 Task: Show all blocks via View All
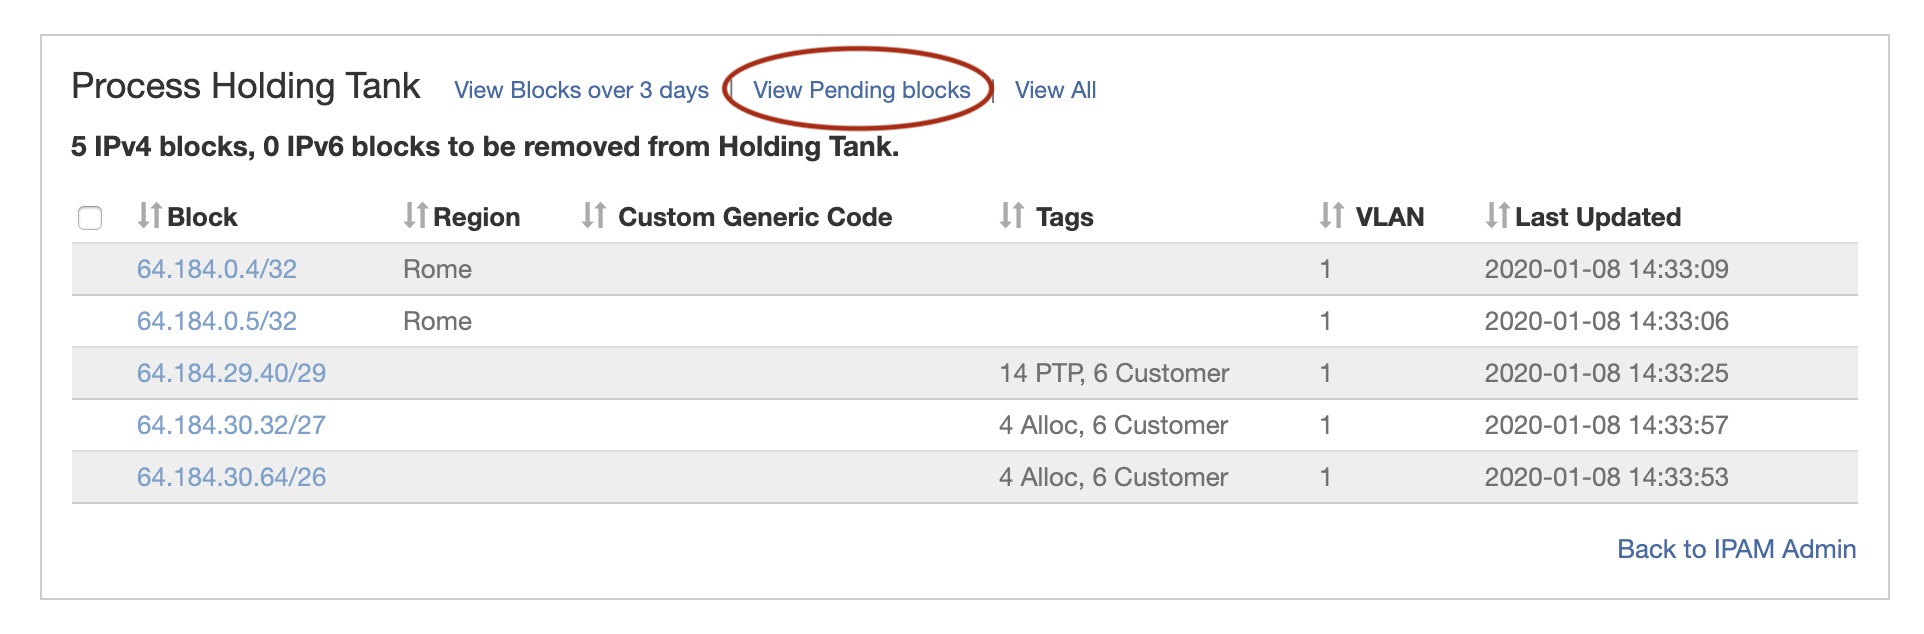click(1055, 90)
